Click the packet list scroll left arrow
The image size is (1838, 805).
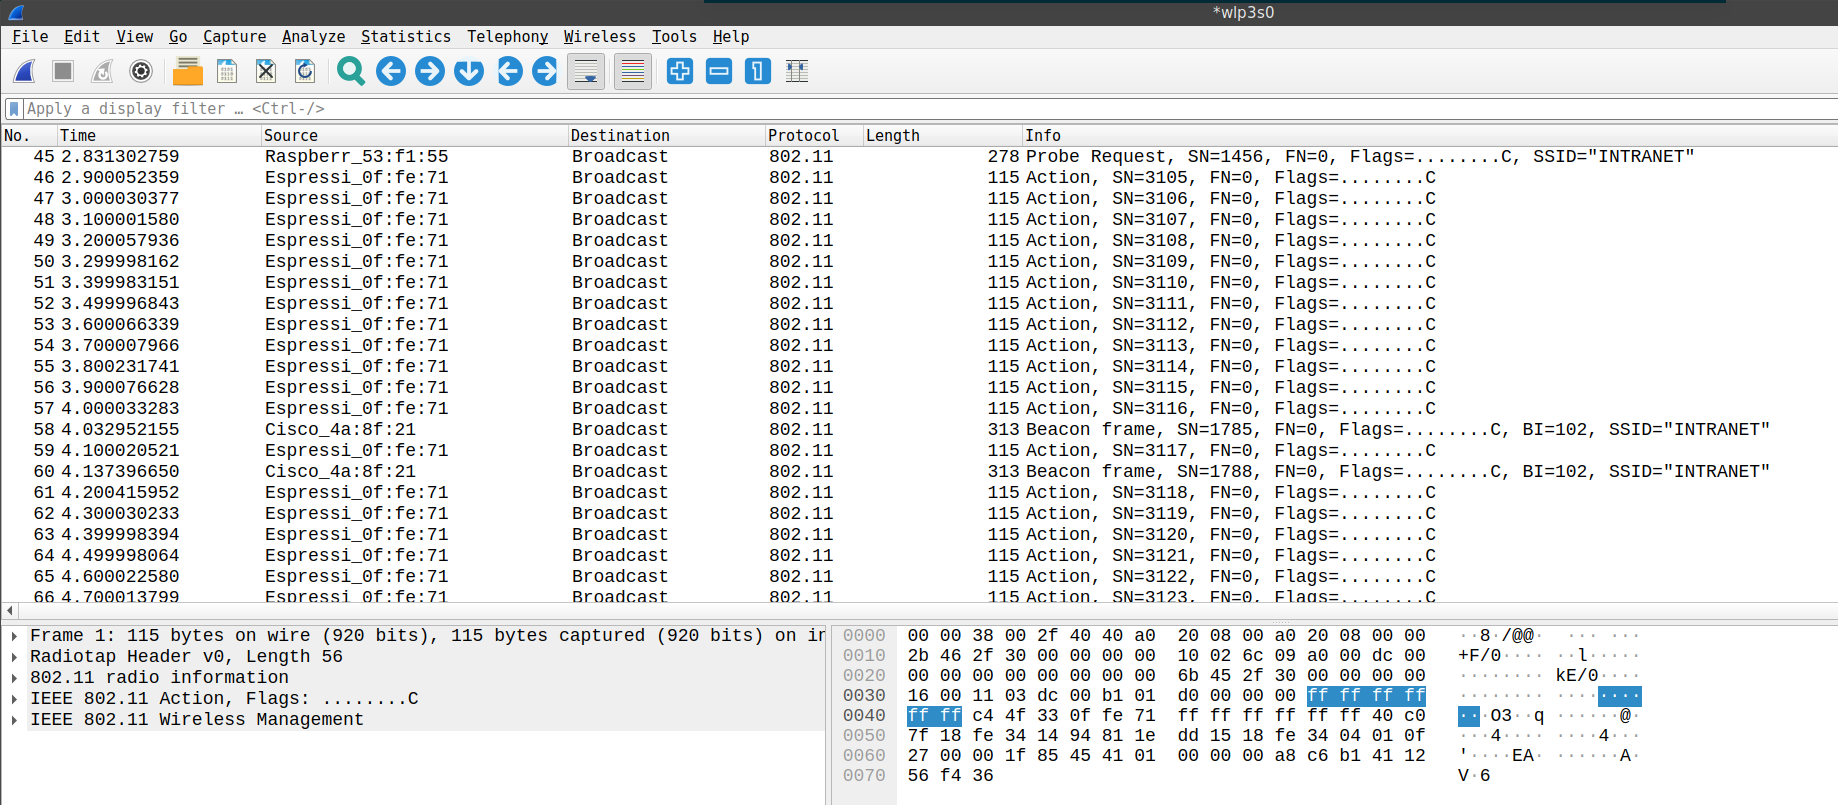[10, 611]
